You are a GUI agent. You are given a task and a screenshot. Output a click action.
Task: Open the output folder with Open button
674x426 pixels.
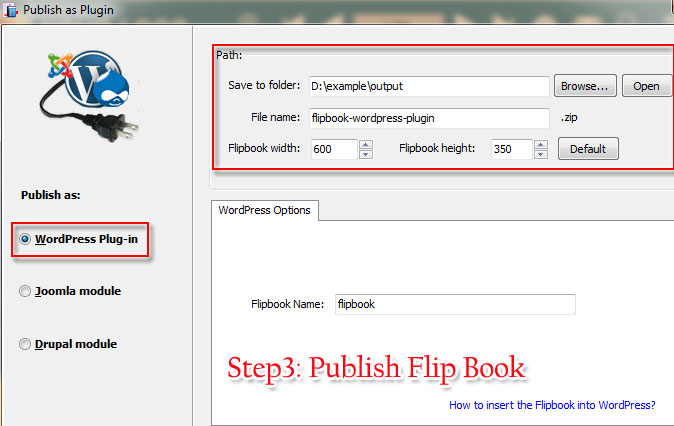click(x=646, y=86)
